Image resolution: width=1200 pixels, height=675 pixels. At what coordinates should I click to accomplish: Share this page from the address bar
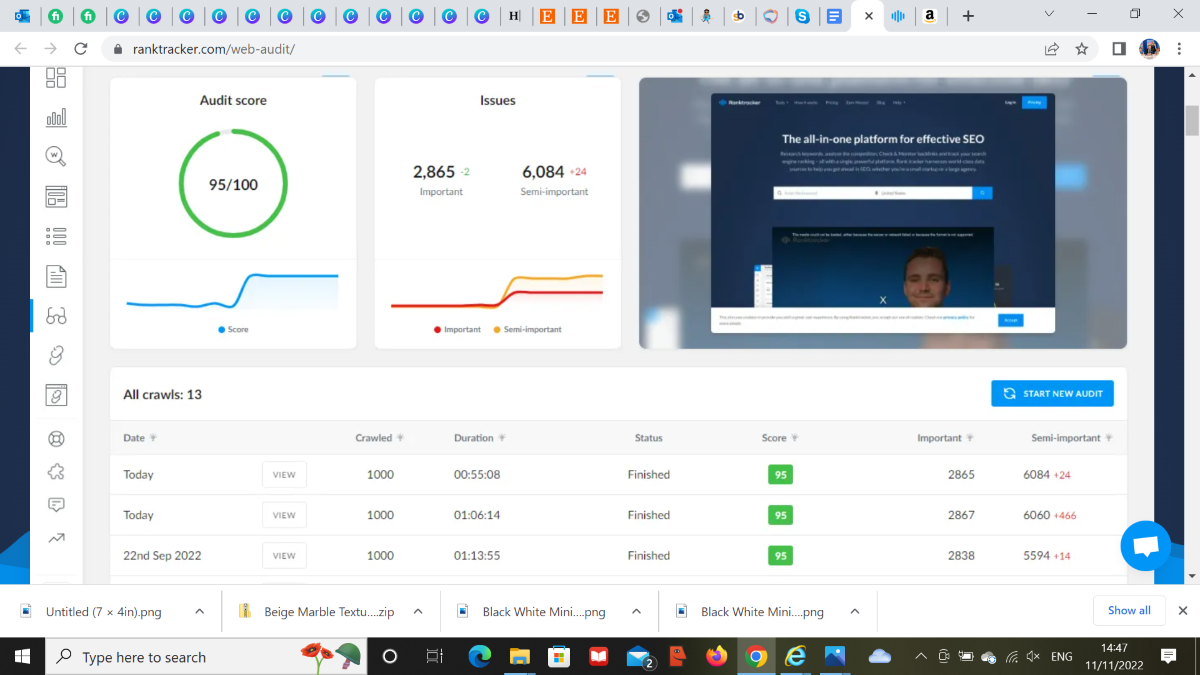click(x=1052, y=48)
